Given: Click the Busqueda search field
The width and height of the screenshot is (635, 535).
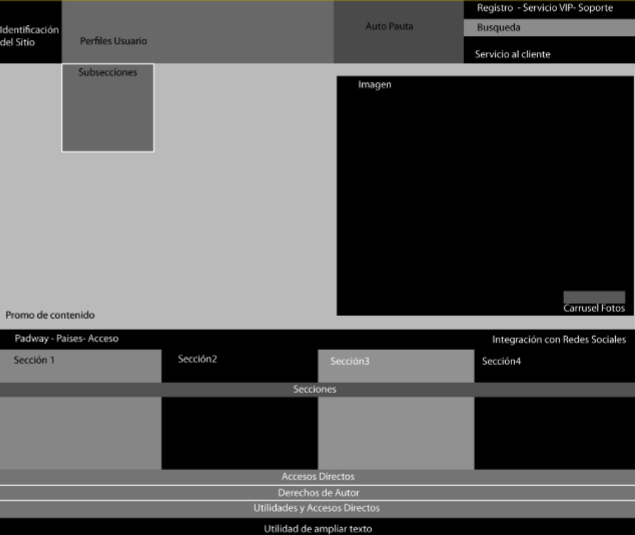Looking at the screenshot, I should pos(549,28).
